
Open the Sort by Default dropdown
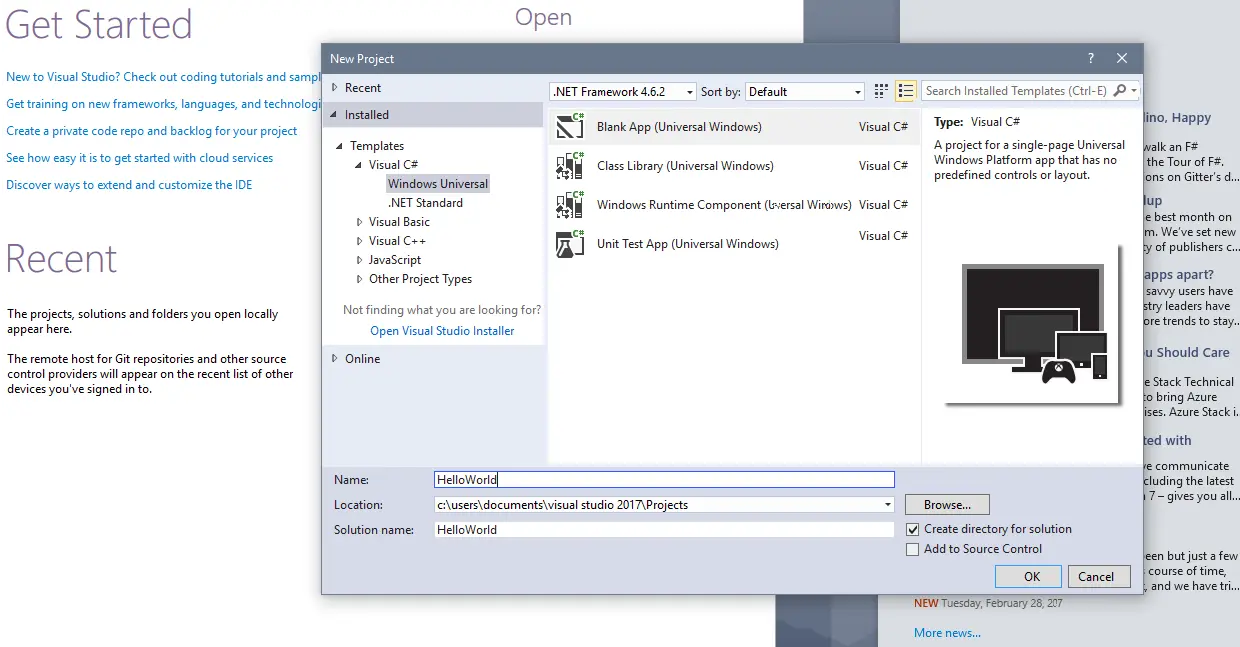805,91
